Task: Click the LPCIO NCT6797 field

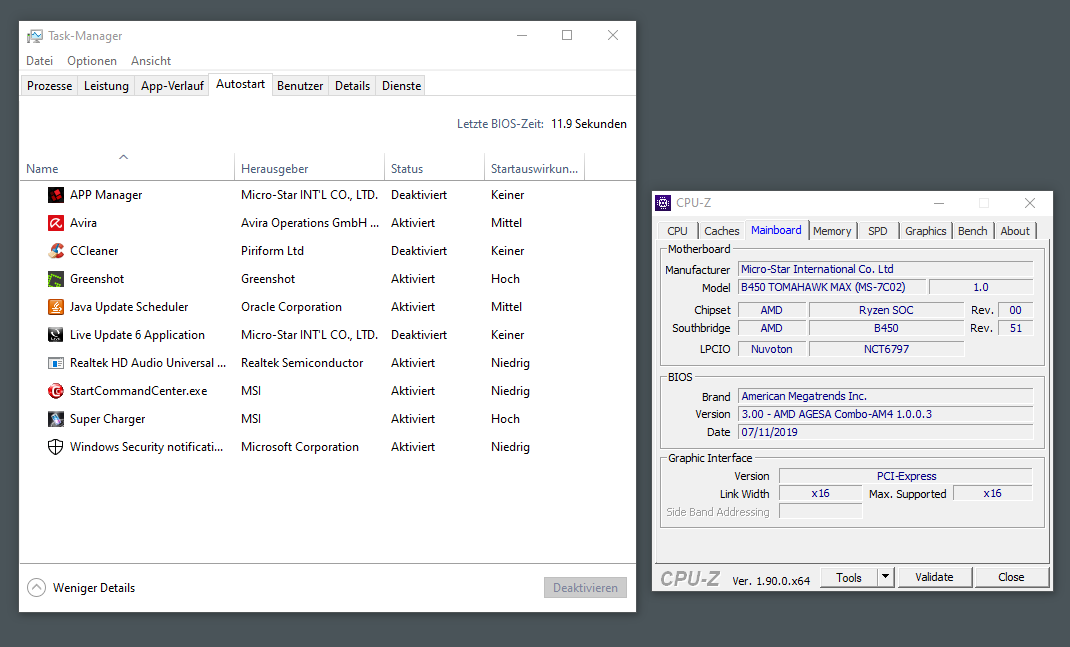Action: click(886, 349)
